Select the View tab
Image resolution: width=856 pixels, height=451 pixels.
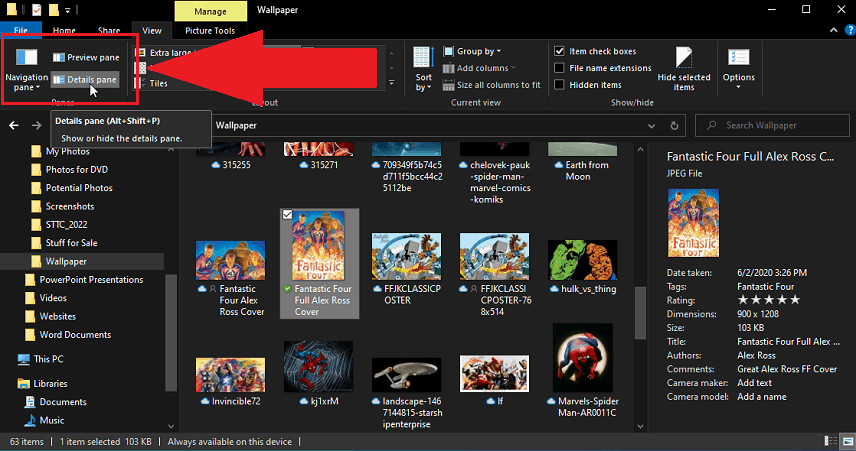coord(152,31)
